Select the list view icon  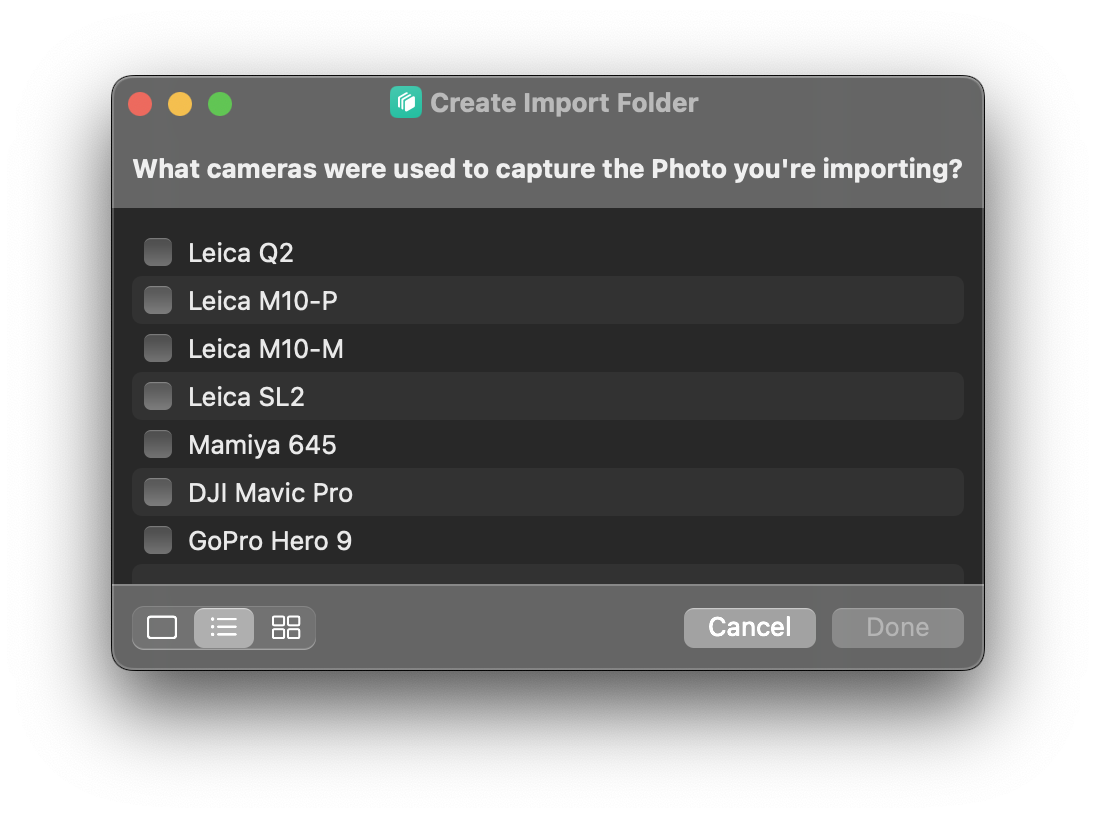pyautogui.click(x=223, y=627)
